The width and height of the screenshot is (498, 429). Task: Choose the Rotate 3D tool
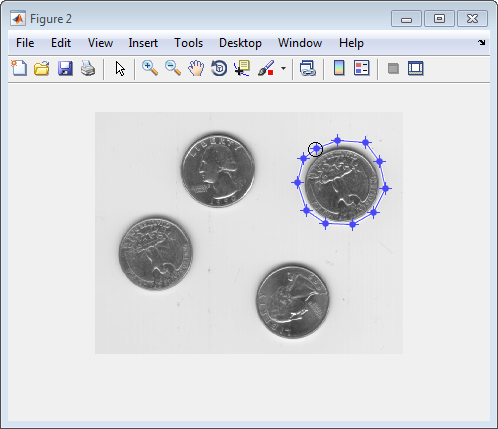pos(219,68)
